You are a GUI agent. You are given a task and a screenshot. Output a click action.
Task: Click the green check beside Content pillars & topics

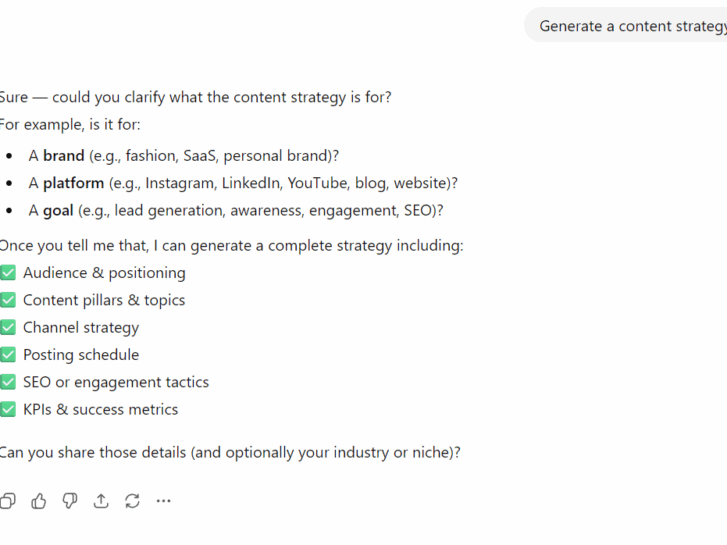[8, 300]
